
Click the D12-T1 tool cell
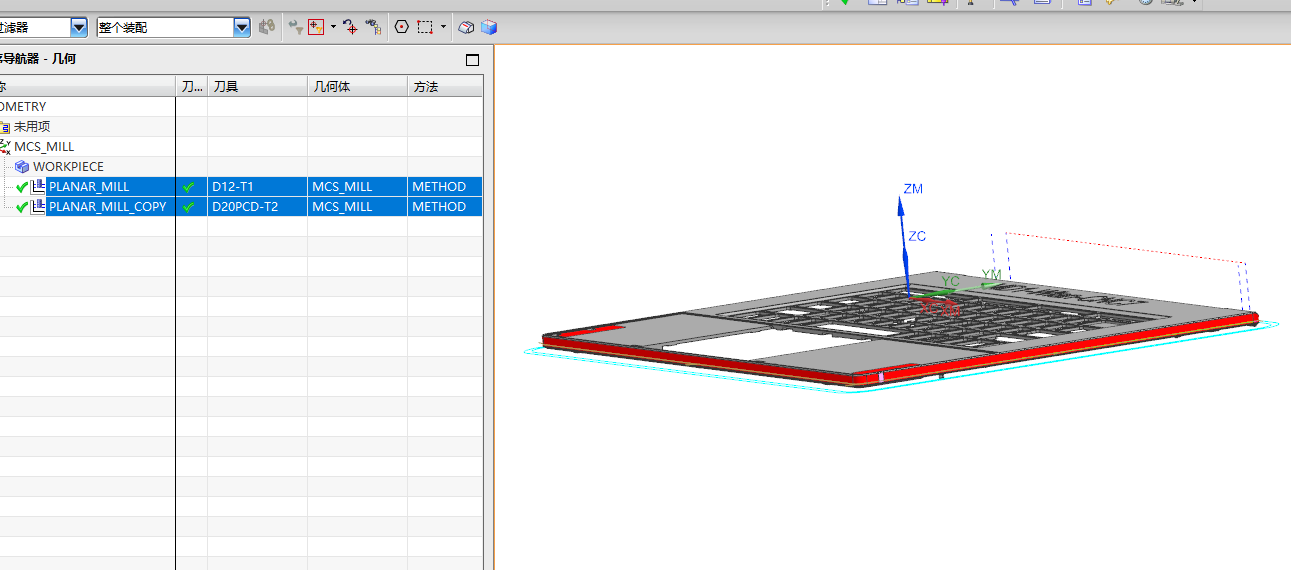click(257, 187)
